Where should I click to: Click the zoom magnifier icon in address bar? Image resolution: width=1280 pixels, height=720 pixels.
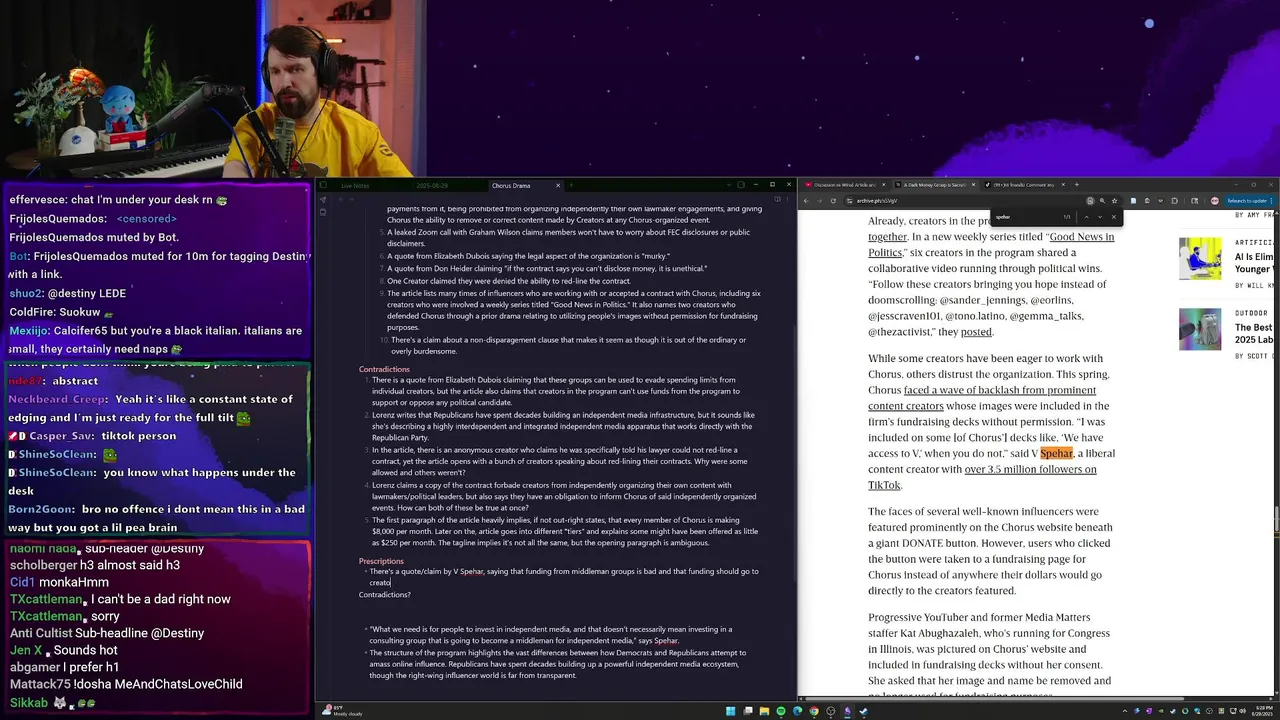coord(1102,201)
